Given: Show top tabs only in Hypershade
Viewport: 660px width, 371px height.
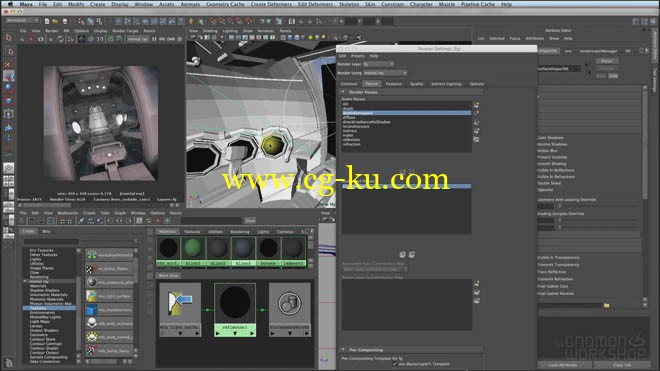Looking at the screenshot, I should 32,221.
